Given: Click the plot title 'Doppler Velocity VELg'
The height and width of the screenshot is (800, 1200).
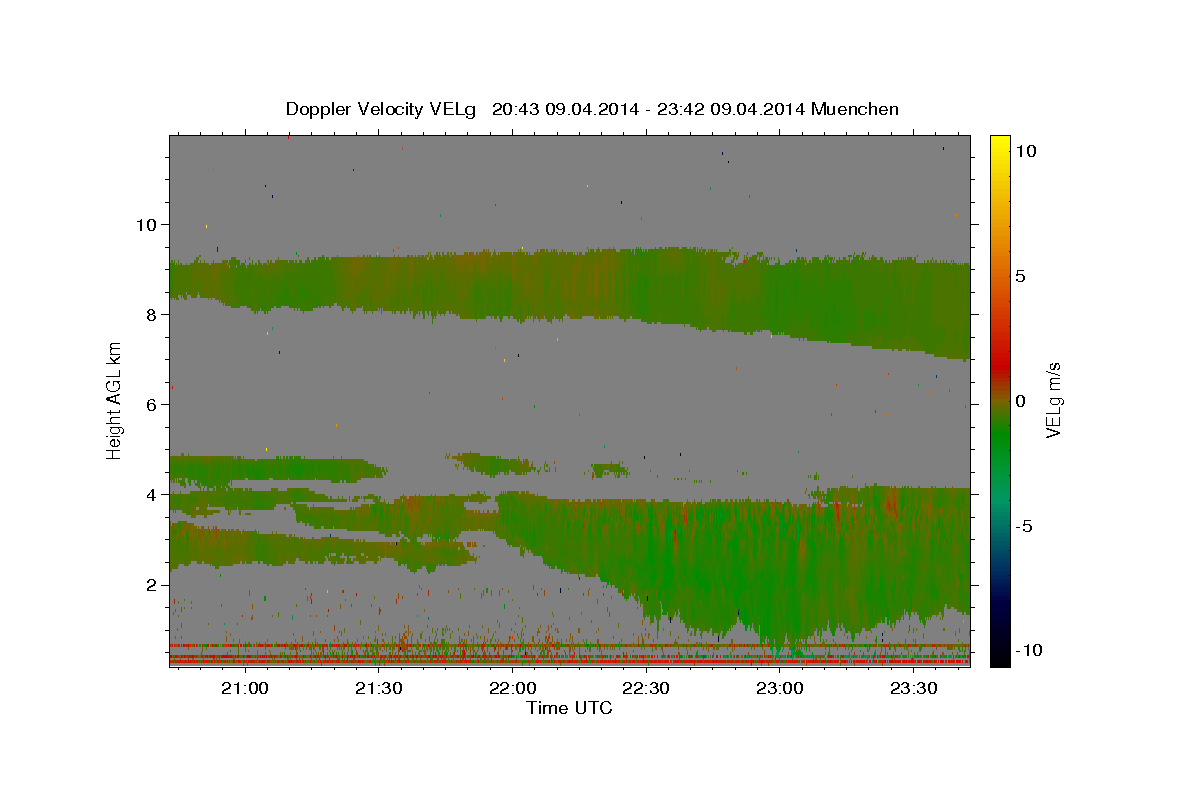Looking at the screenshot, I should [382, 109].
